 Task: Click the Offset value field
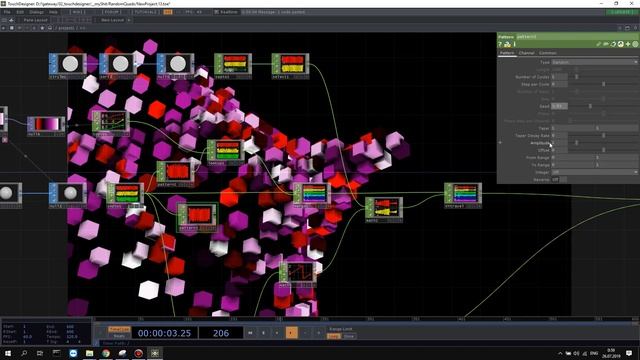point(559,150)
